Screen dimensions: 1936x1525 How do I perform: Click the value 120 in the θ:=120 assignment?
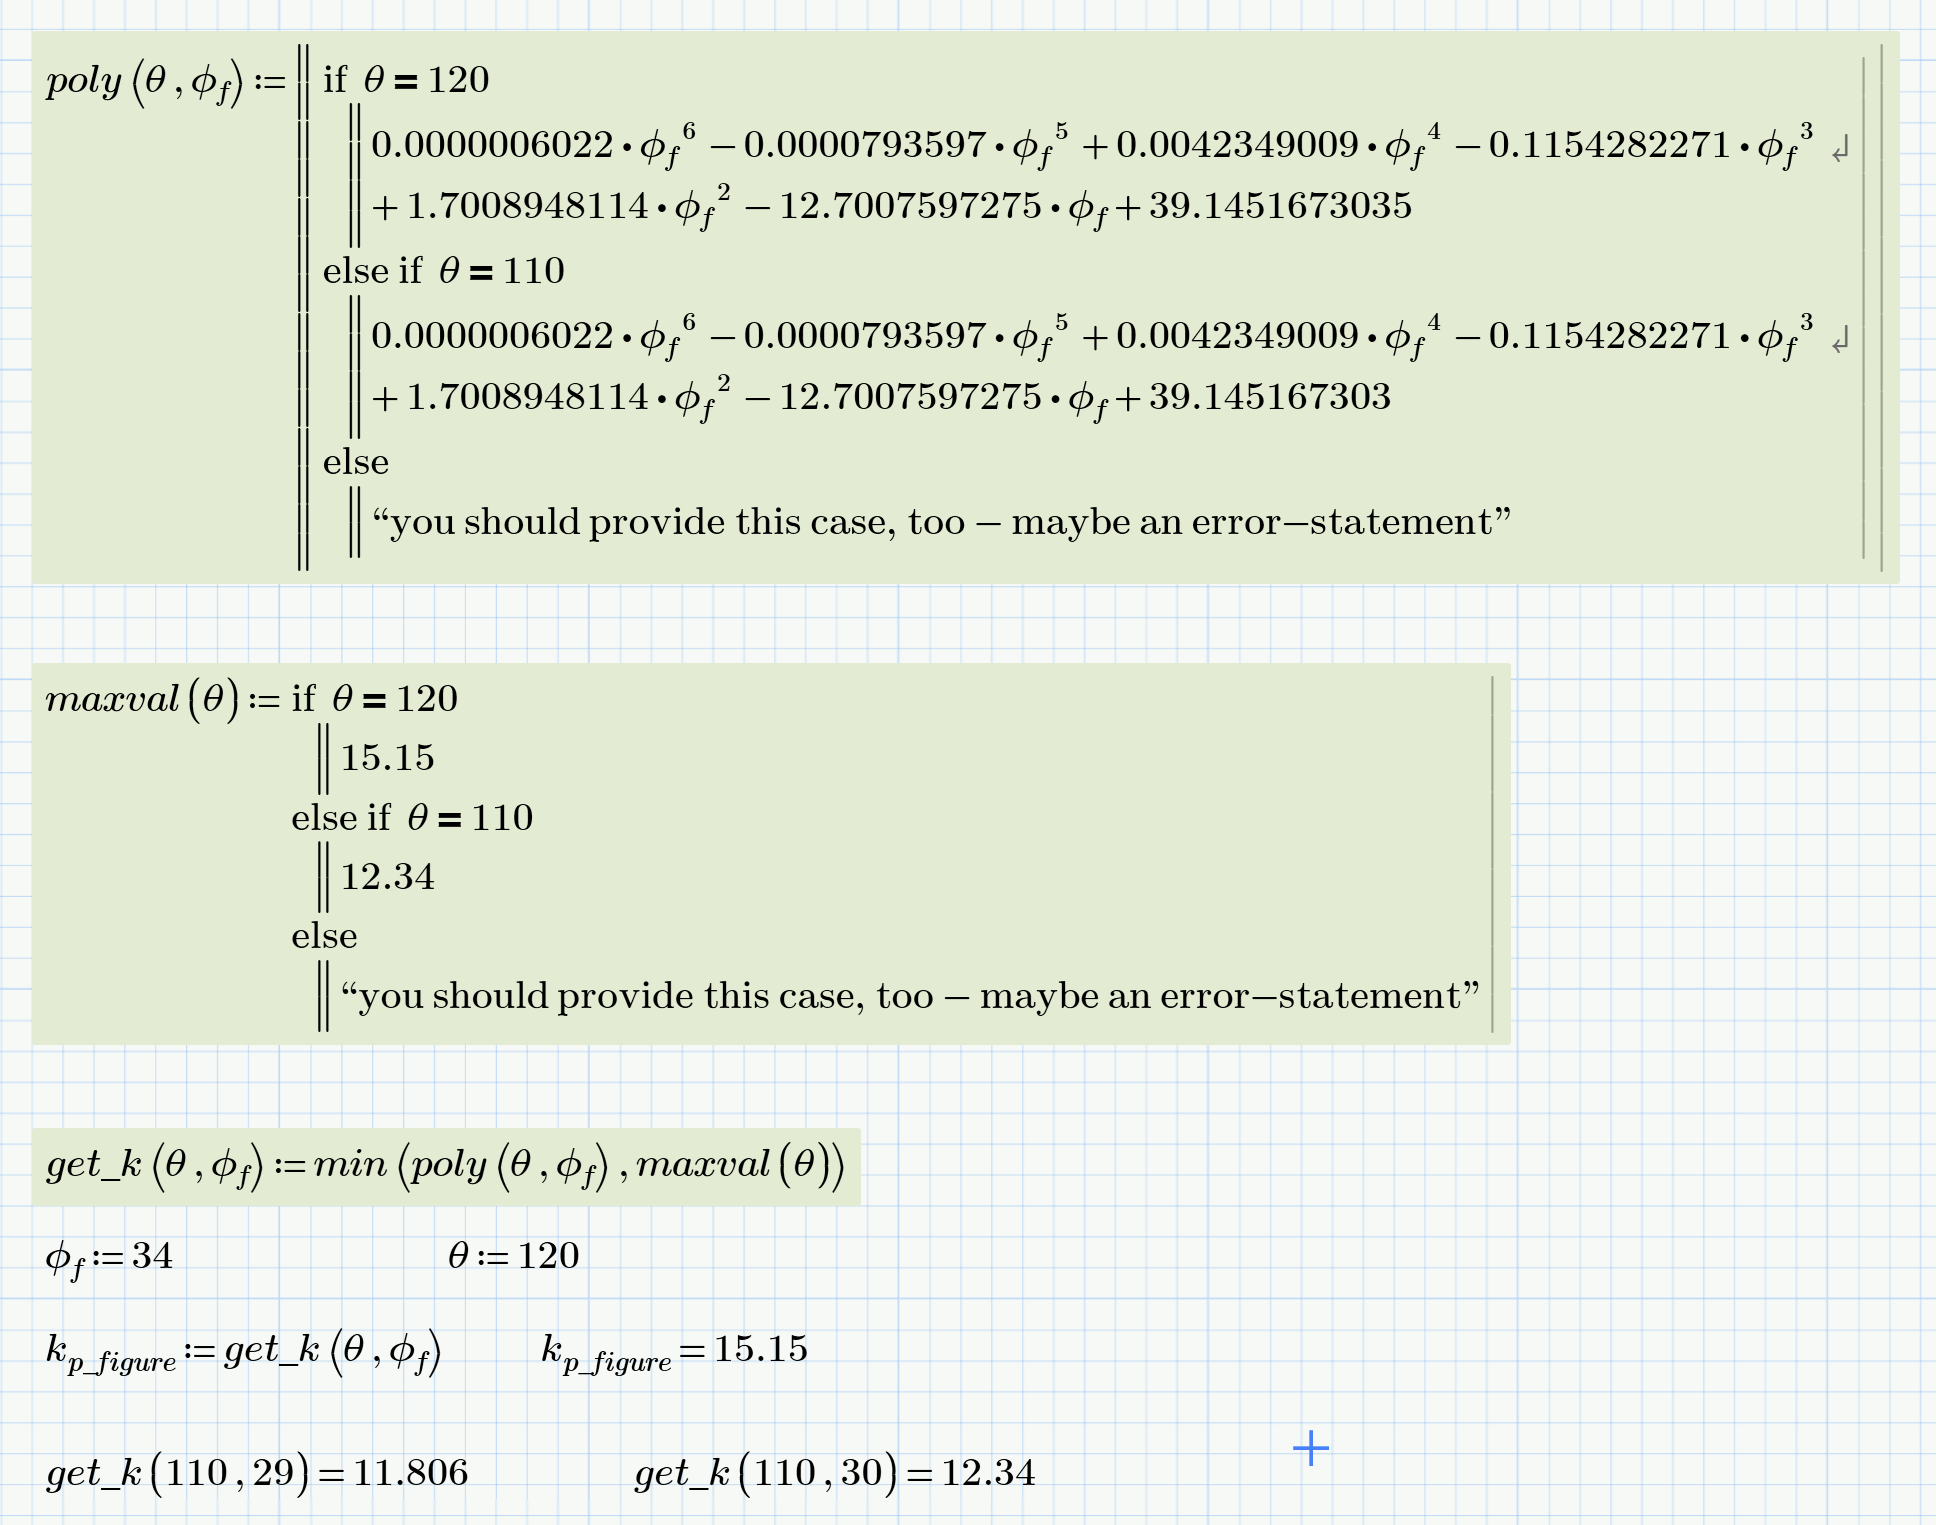click(x=548, y=1256)
